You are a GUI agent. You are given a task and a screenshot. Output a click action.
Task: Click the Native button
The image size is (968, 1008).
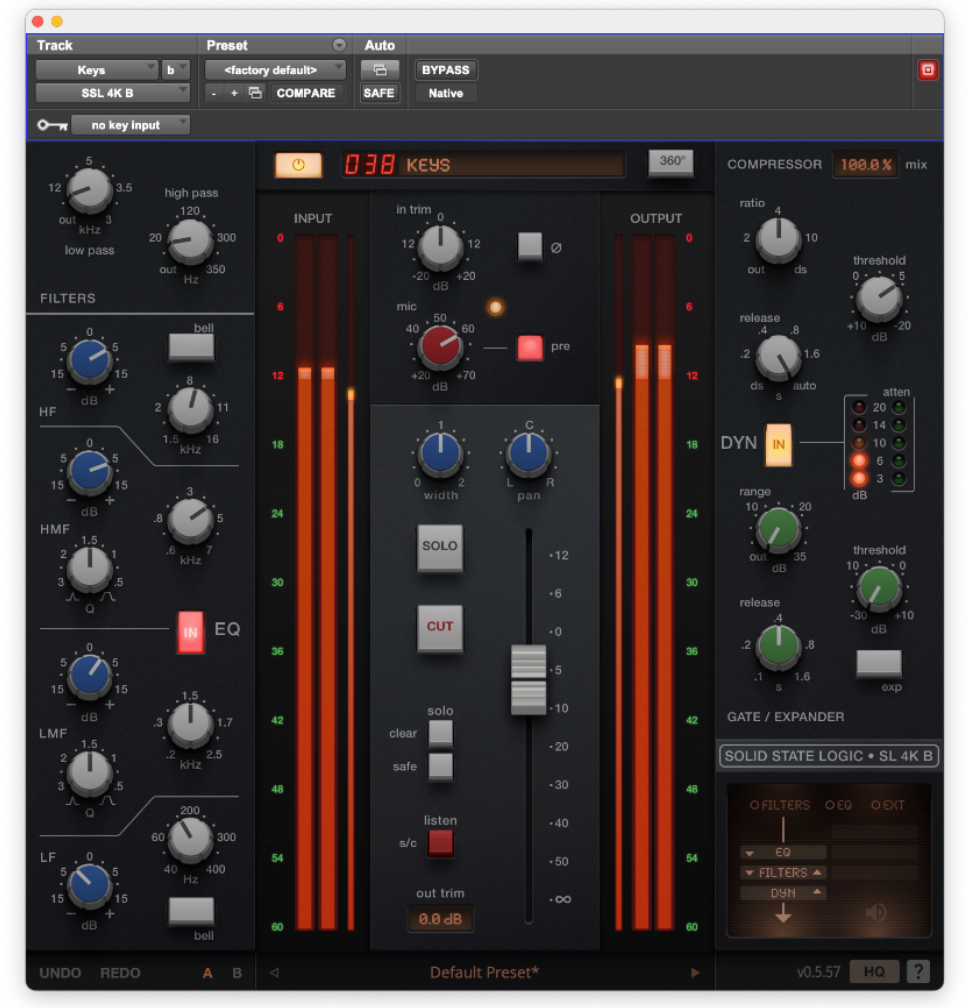pyautogui.click(x=446, y=93)
